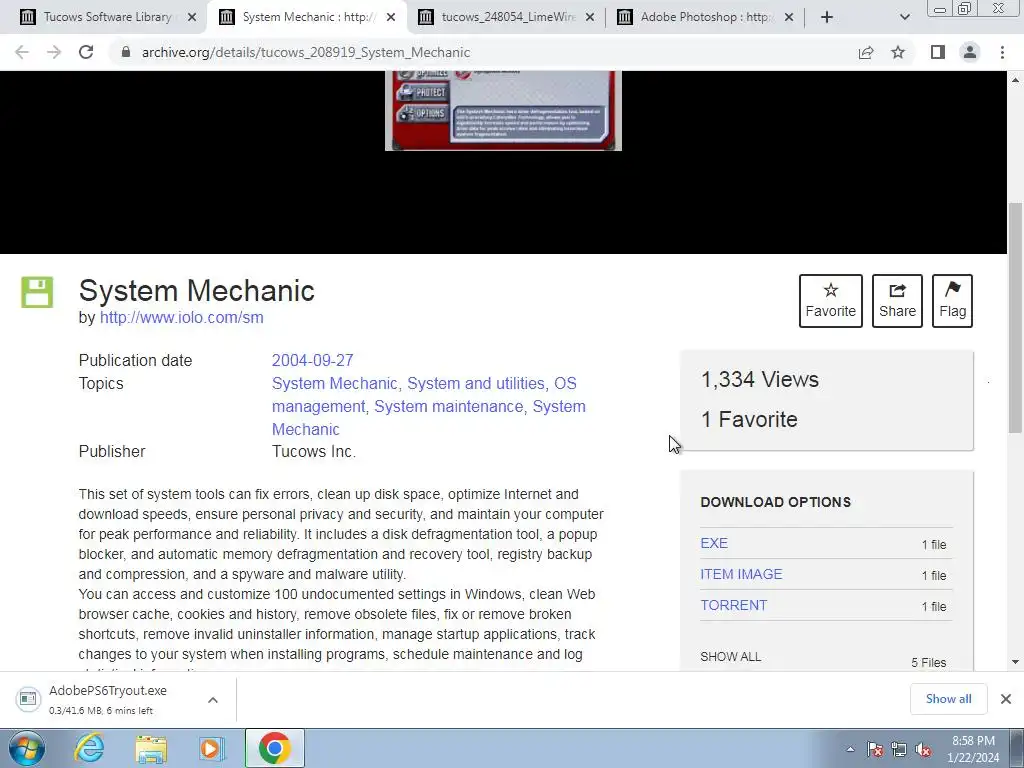Click the address bar URL
The image size is (1024, 768).
pyautogui.click(x=306, y=52)
